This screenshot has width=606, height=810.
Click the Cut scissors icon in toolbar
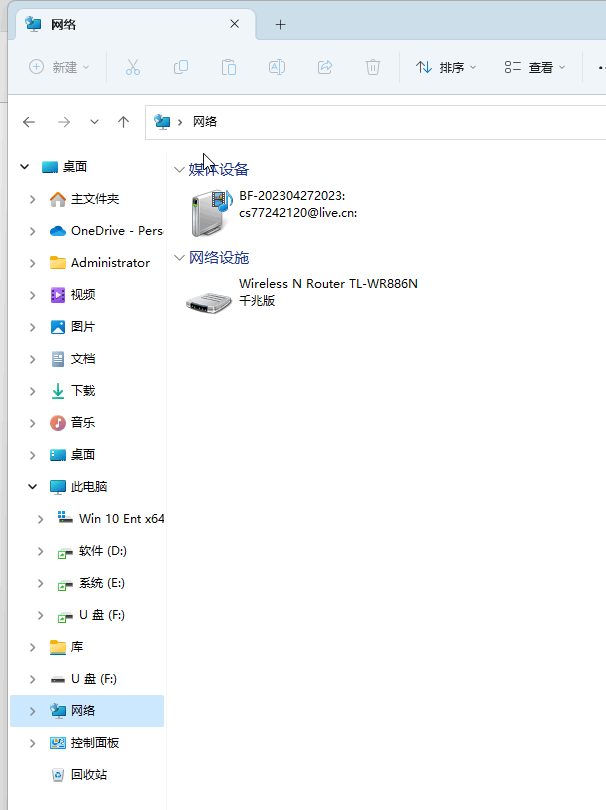[133, 67]
